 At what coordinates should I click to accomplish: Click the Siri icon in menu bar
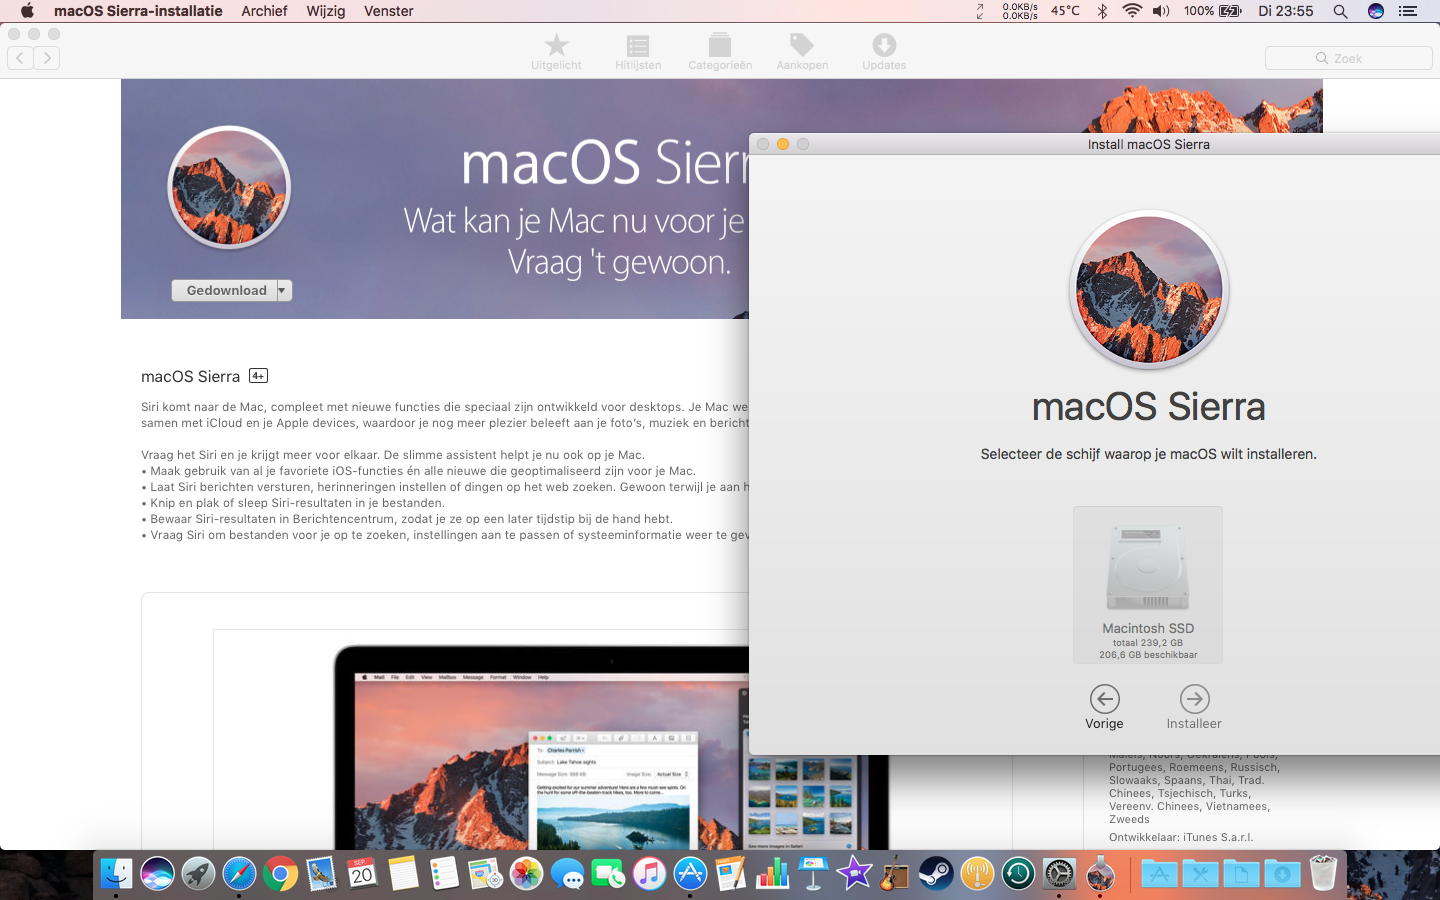(1376, 11)
